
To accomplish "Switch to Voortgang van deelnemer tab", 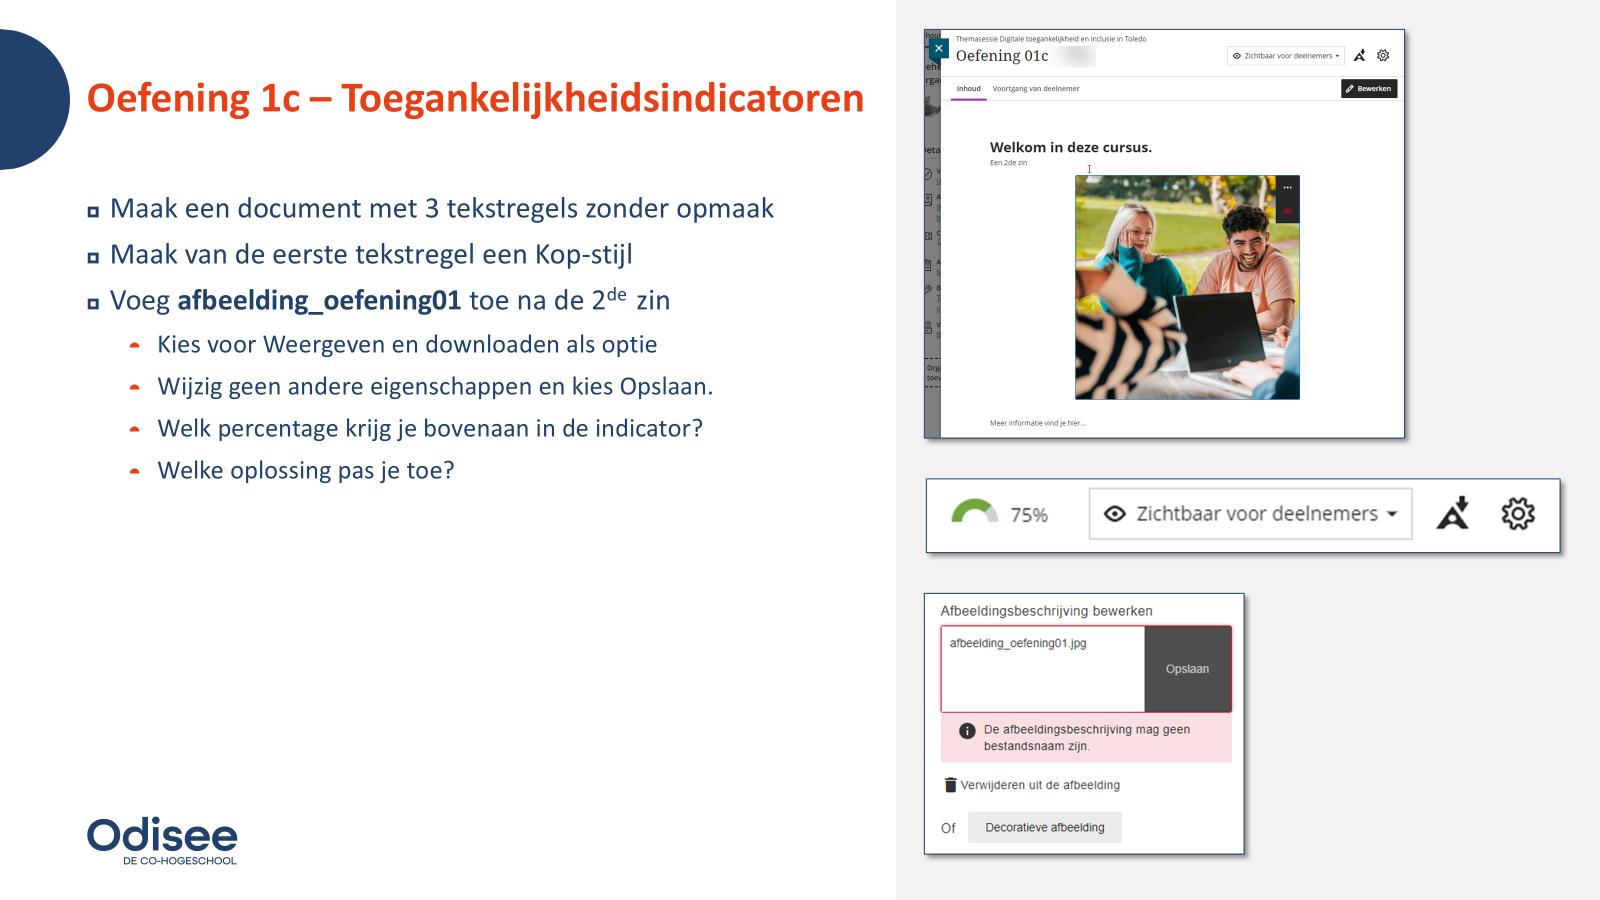I will (1036, 89).
